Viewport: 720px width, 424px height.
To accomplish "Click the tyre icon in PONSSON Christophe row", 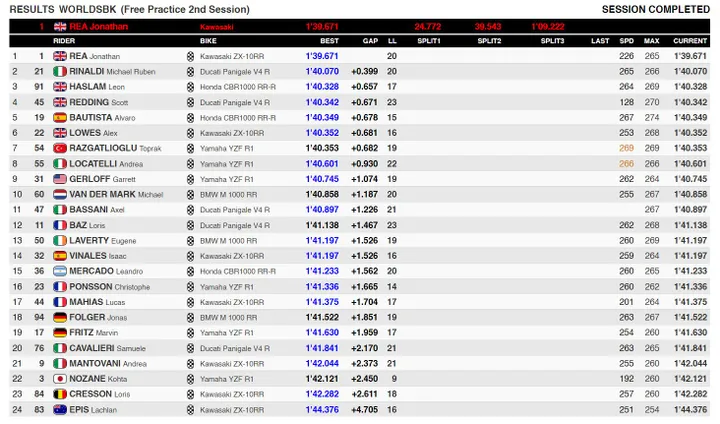I will (x=190, y=287).
